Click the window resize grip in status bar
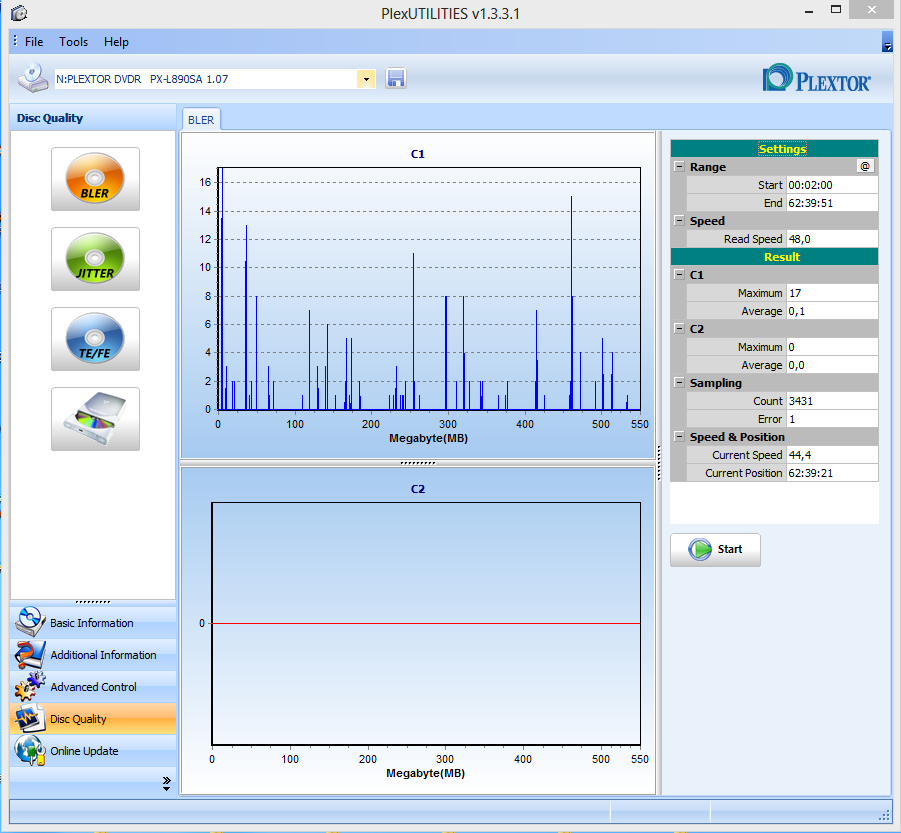Image resolution: width=901 pixels, height=833 pixels. pyautogui.click(x=884, y=816)
